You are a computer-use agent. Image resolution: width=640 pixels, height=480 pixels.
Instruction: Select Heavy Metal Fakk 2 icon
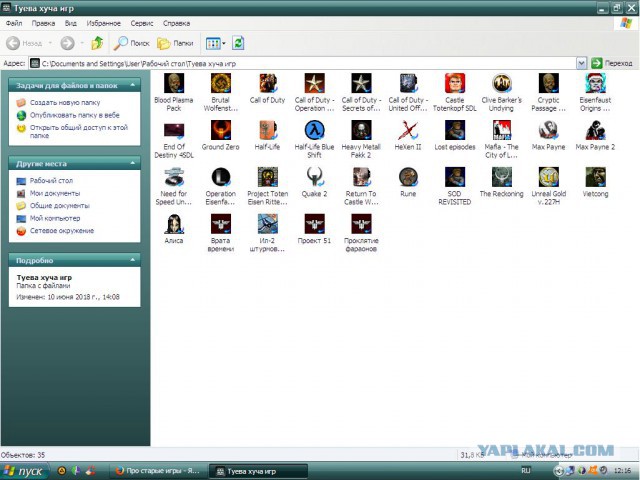361,130
